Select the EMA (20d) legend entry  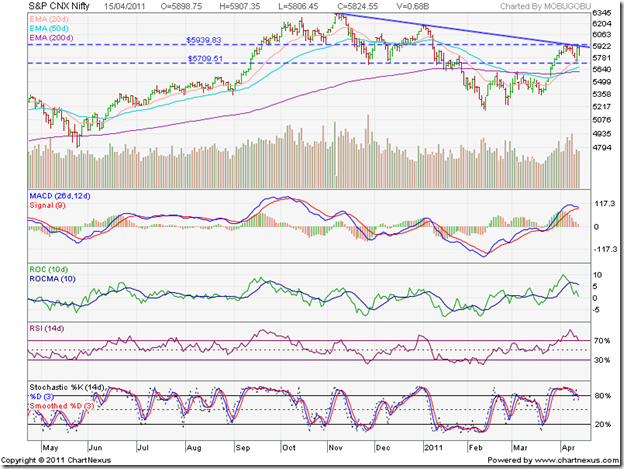(x=49, y=19)
